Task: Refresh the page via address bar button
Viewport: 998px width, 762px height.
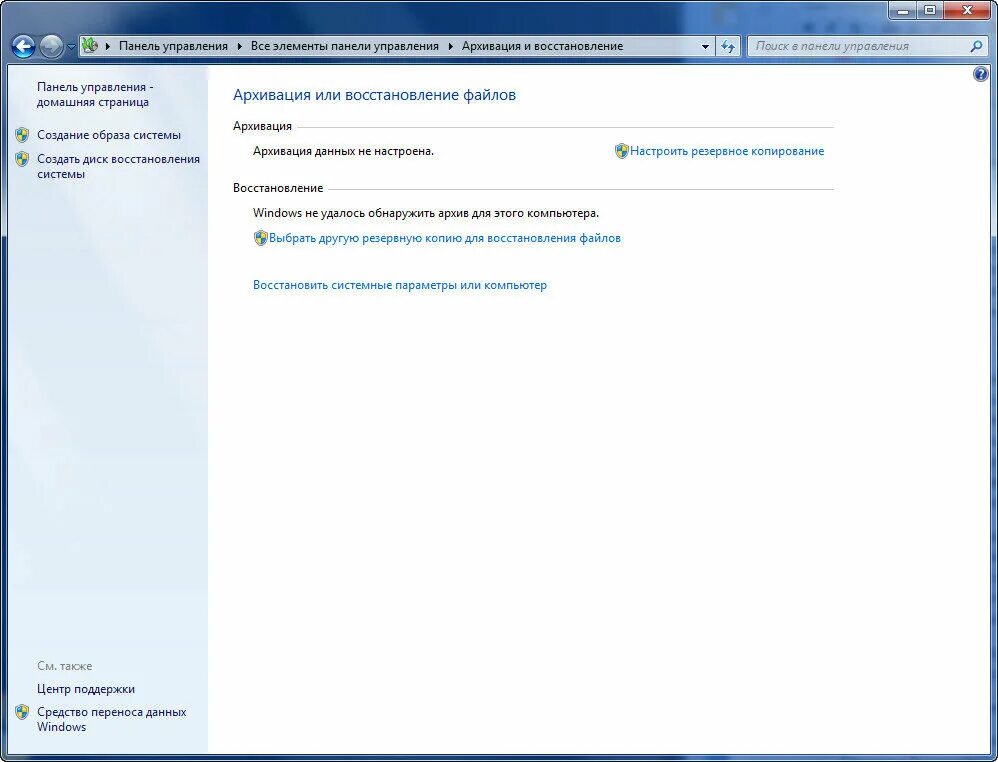Action: (728, 46)
